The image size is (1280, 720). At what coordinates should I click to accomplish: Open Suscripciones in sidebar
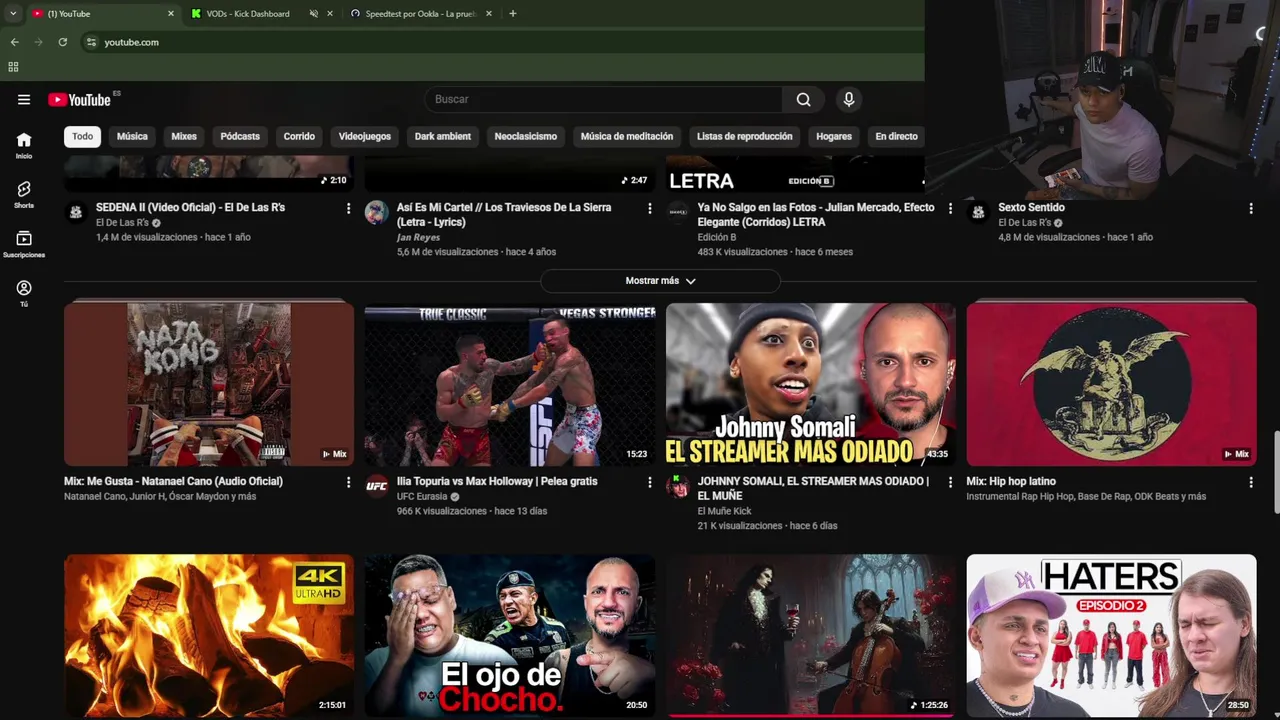(x=24, y=244)
